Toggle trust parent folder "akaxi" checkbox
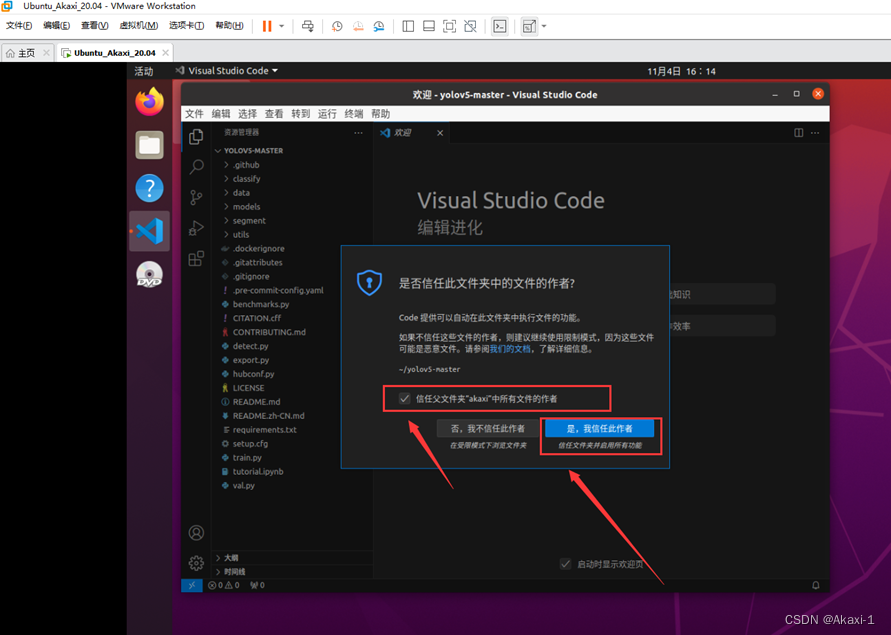 [404, 399]
